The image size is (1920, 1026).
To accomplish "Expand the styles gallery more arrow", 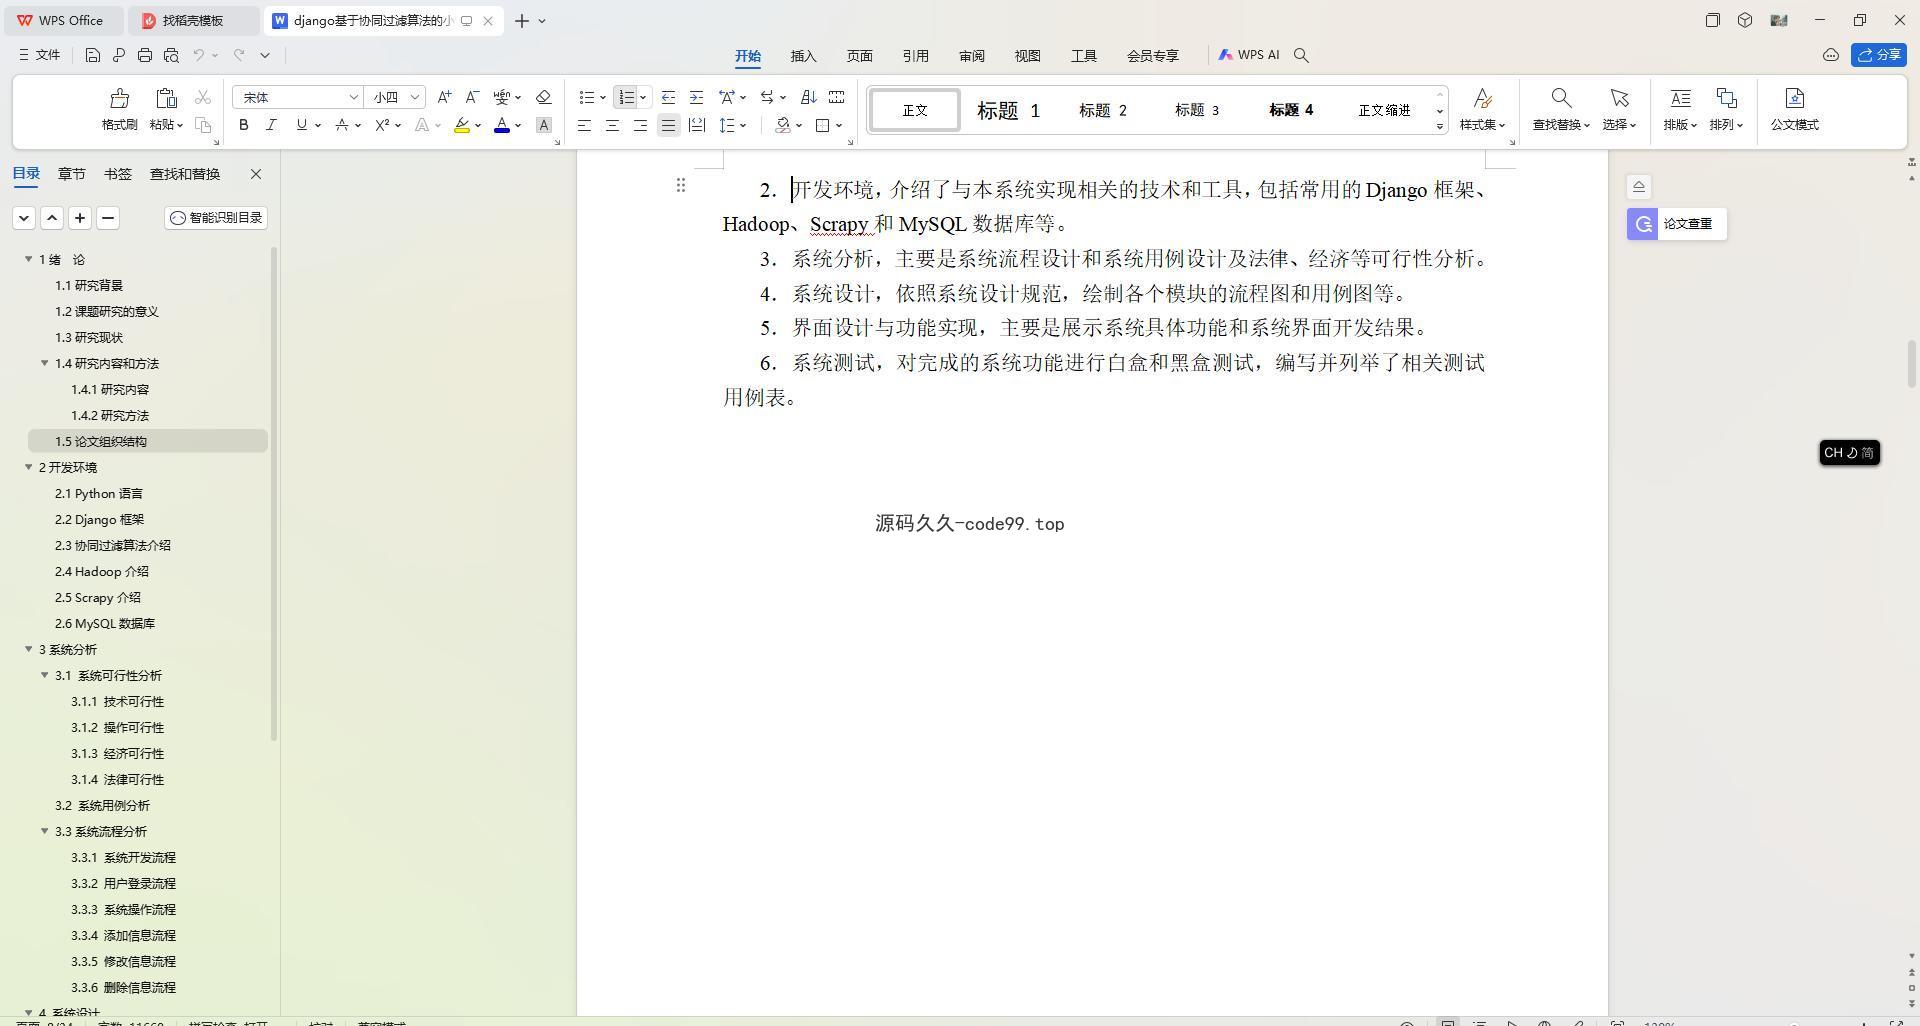I will [1440, 126].
